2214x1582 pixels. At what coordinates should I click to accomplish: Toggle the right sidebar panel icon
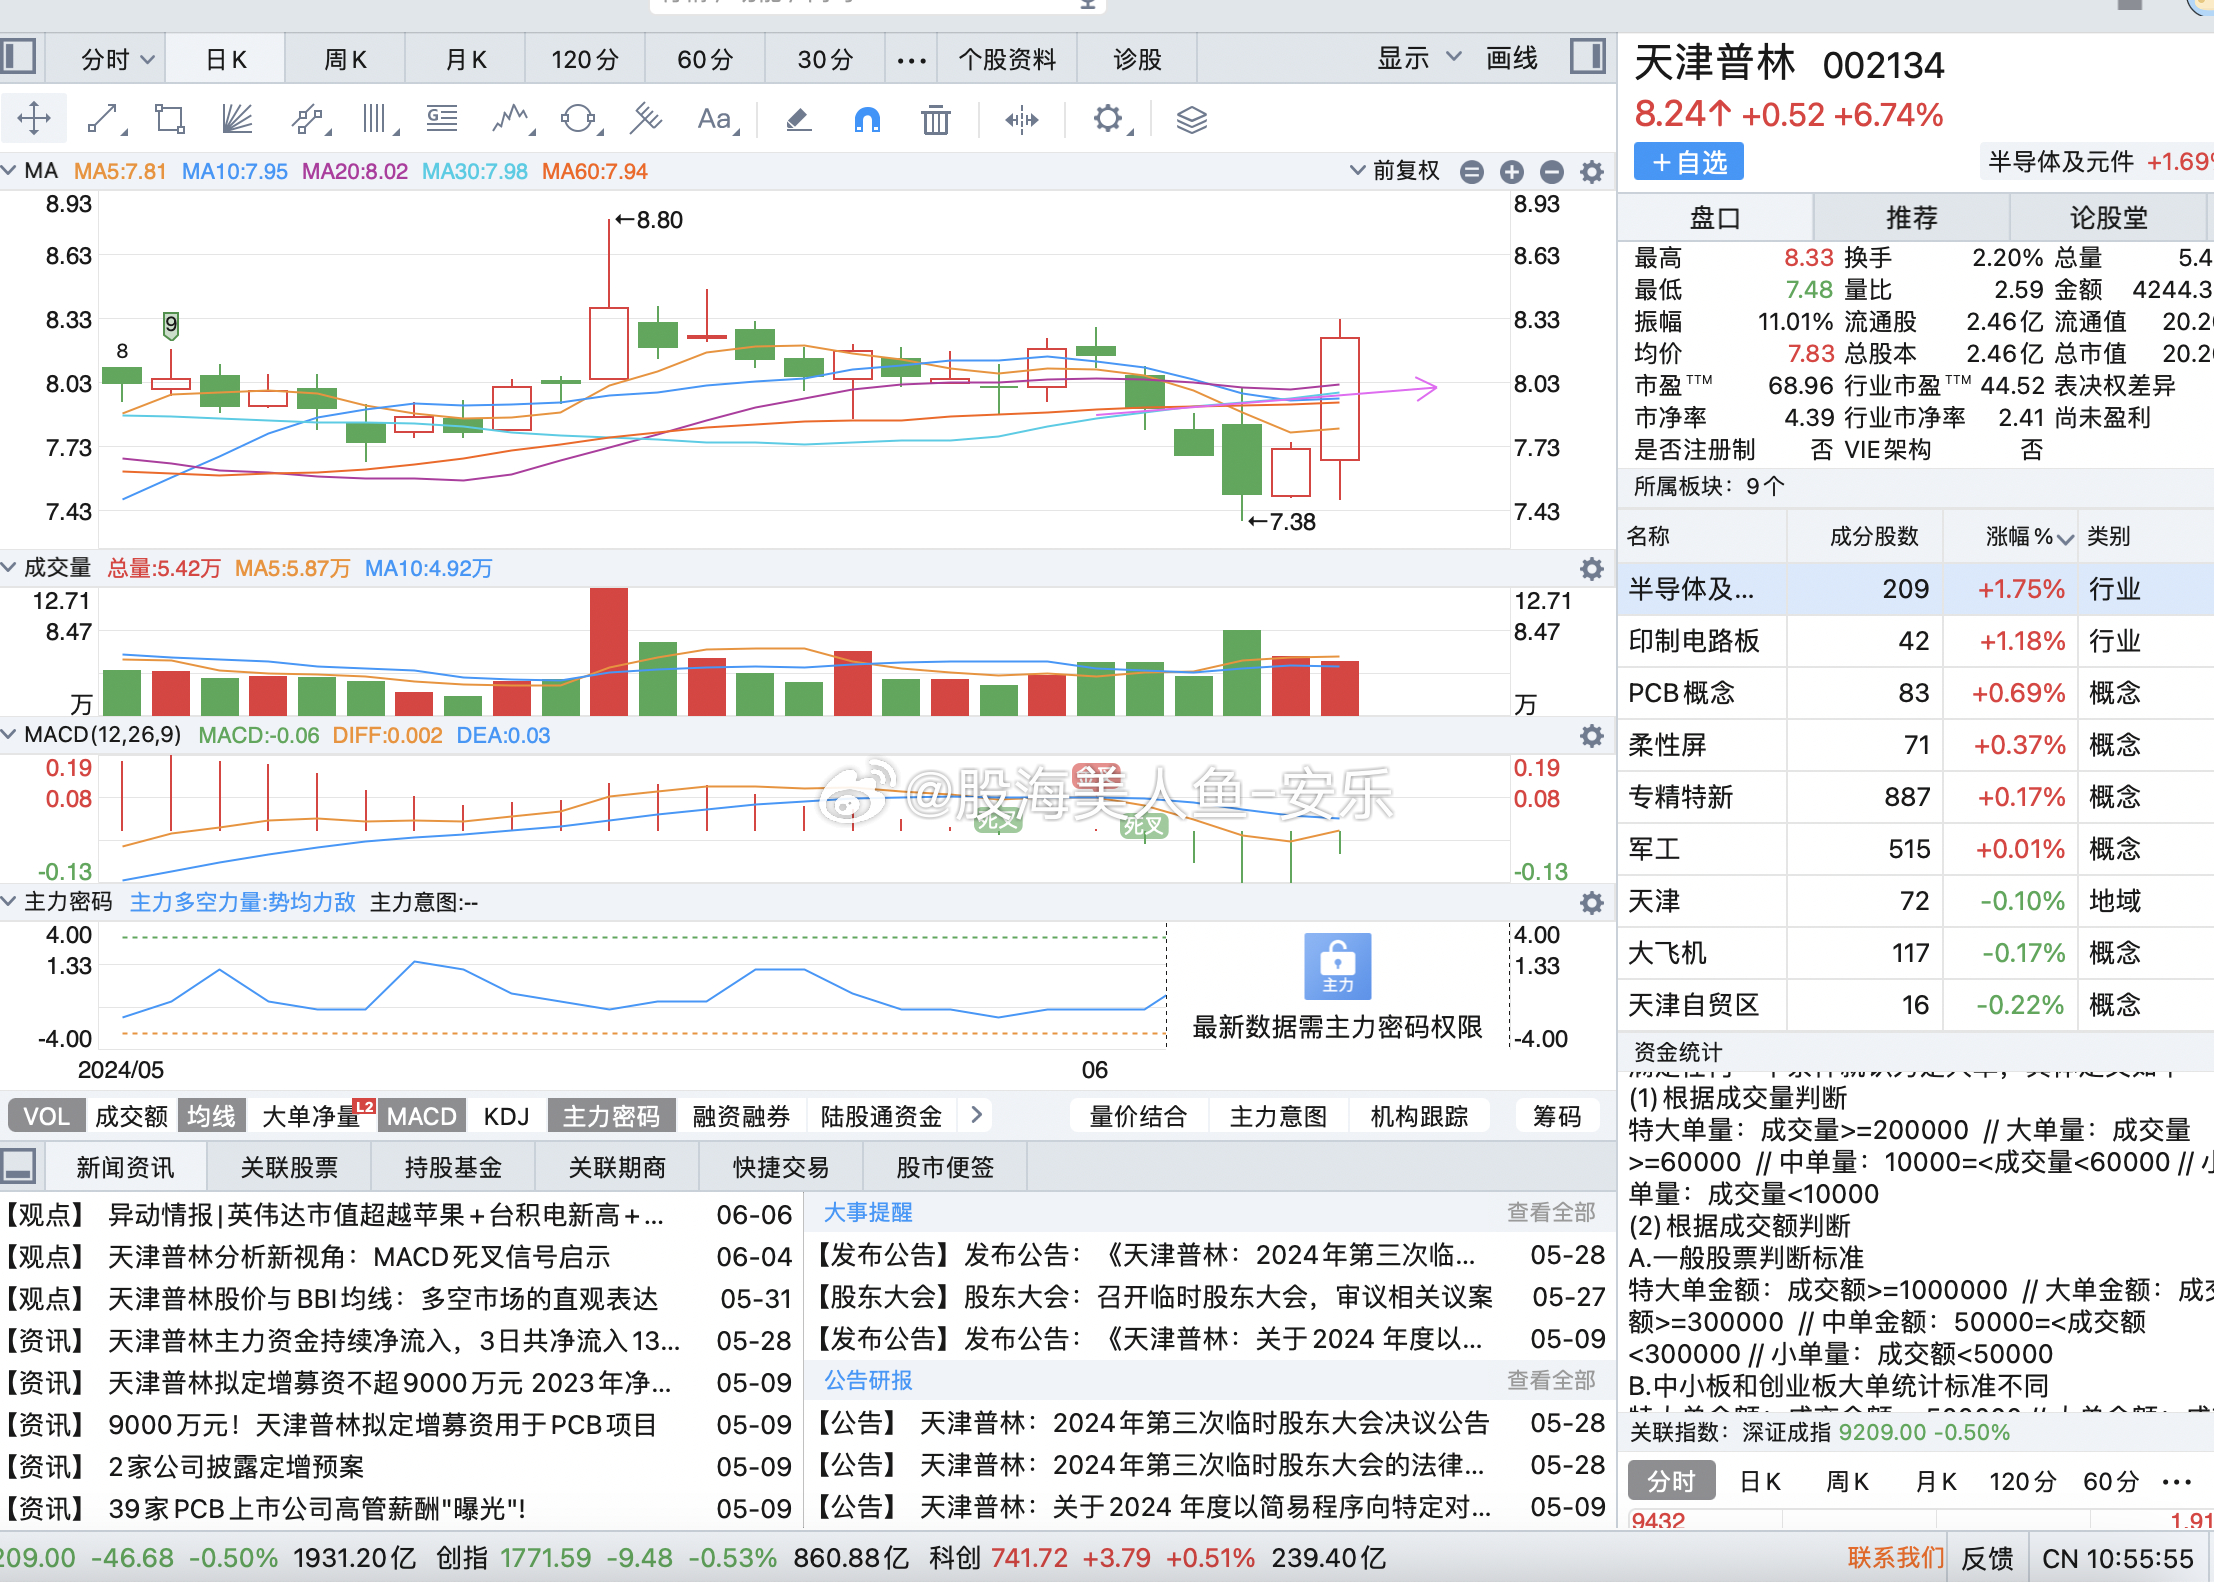pos(1587,56)
